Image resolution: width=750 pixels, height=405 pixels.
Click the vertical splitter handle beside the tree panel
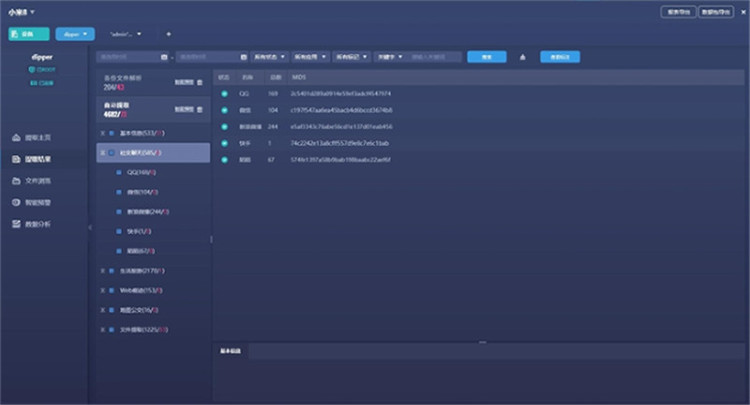[211, 239]
